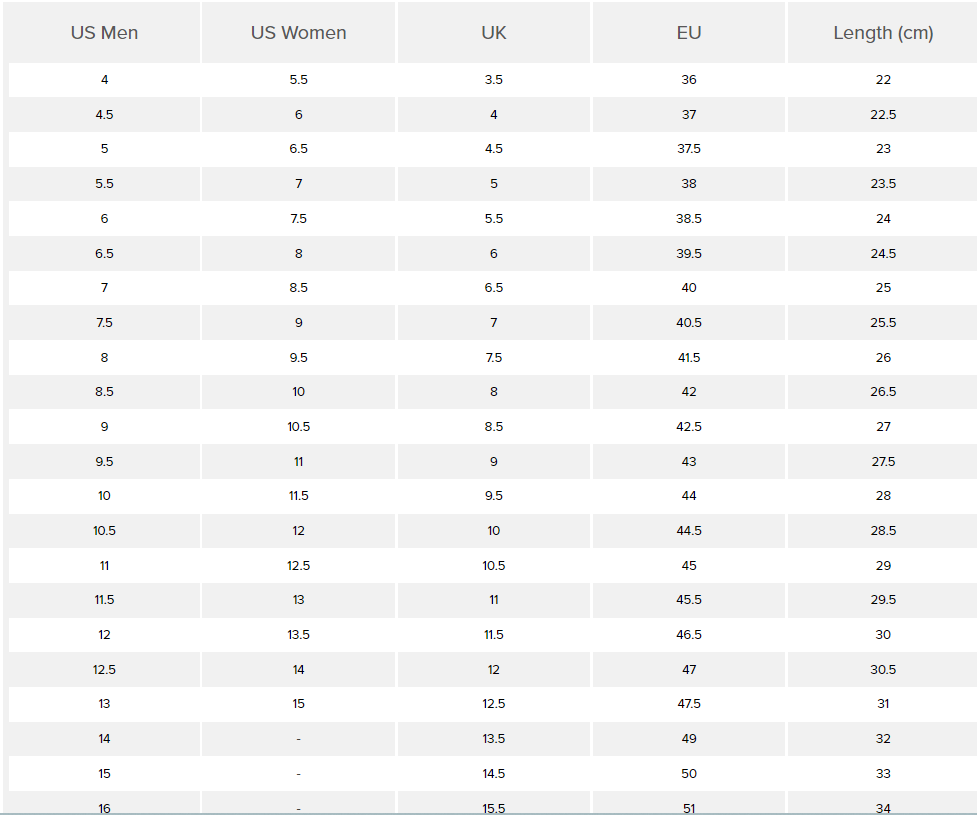Click UK size 13.5 cell
The image size is (977, 815).
pos(493,739)
